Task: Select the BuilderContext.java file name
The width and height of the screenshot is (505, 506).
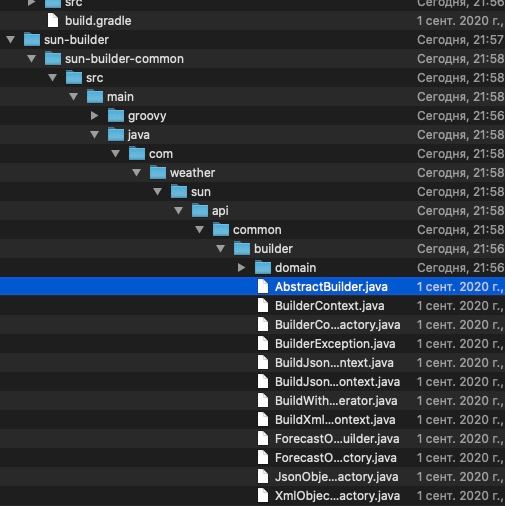Action: click(330, 306)
